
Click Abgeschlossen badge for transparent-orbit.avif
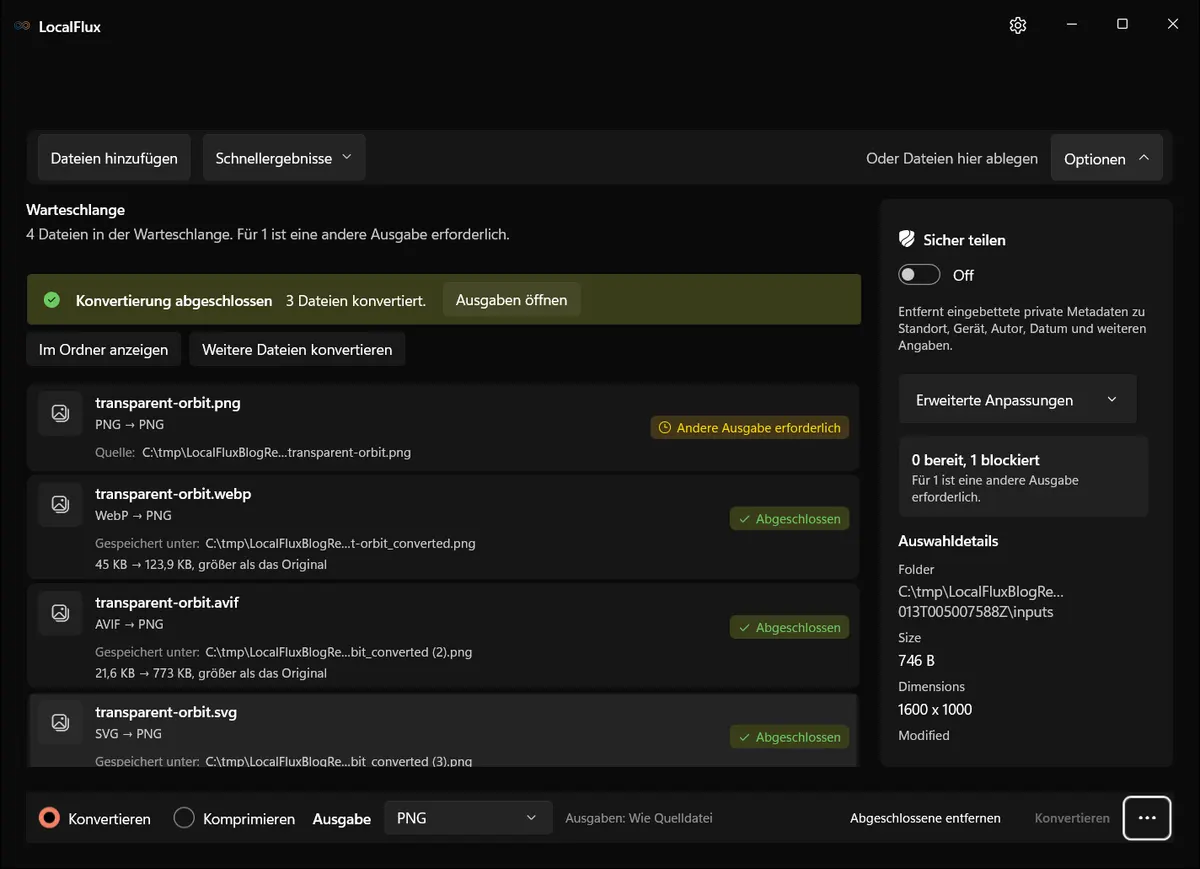(789, 628)
